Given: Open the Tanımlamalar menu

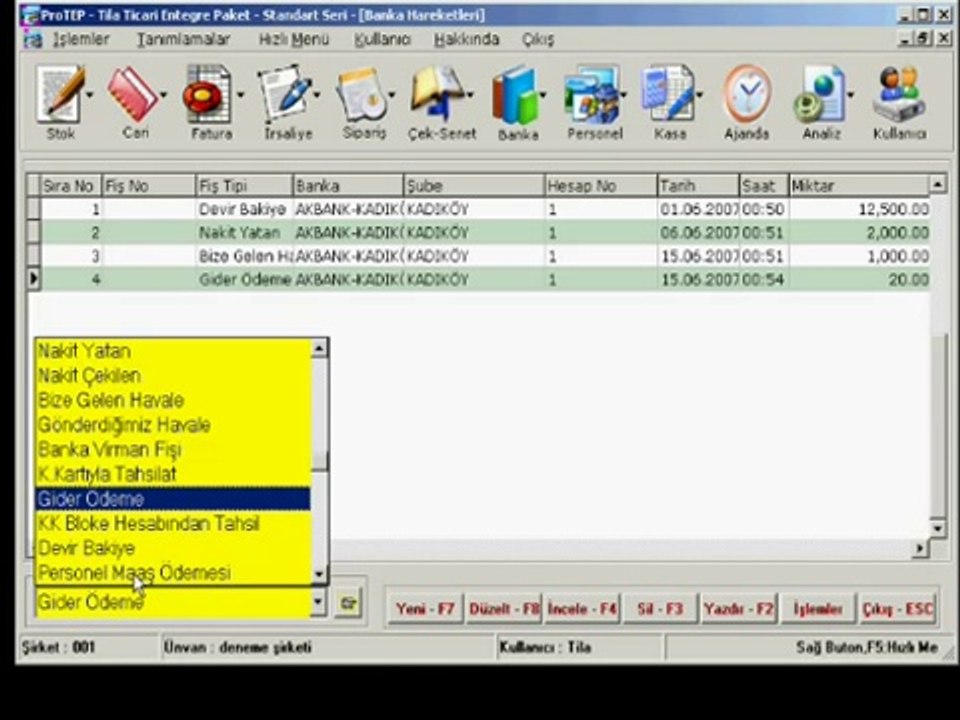Looking at the screenshot, I should point(183,39).
